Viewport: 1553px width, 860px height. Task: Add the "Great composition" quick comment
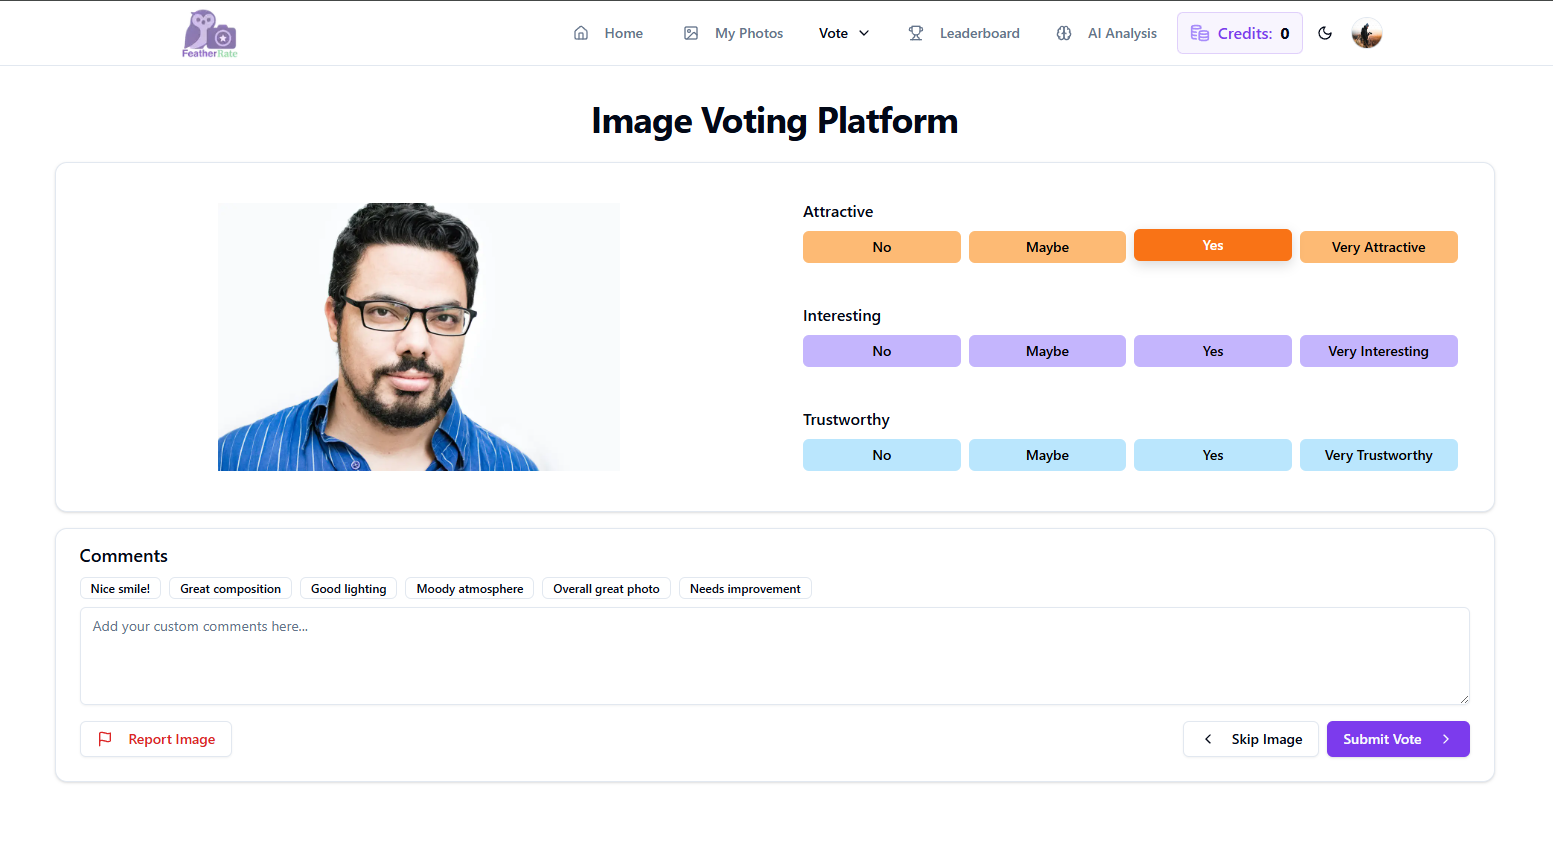(x=230, y=588)
